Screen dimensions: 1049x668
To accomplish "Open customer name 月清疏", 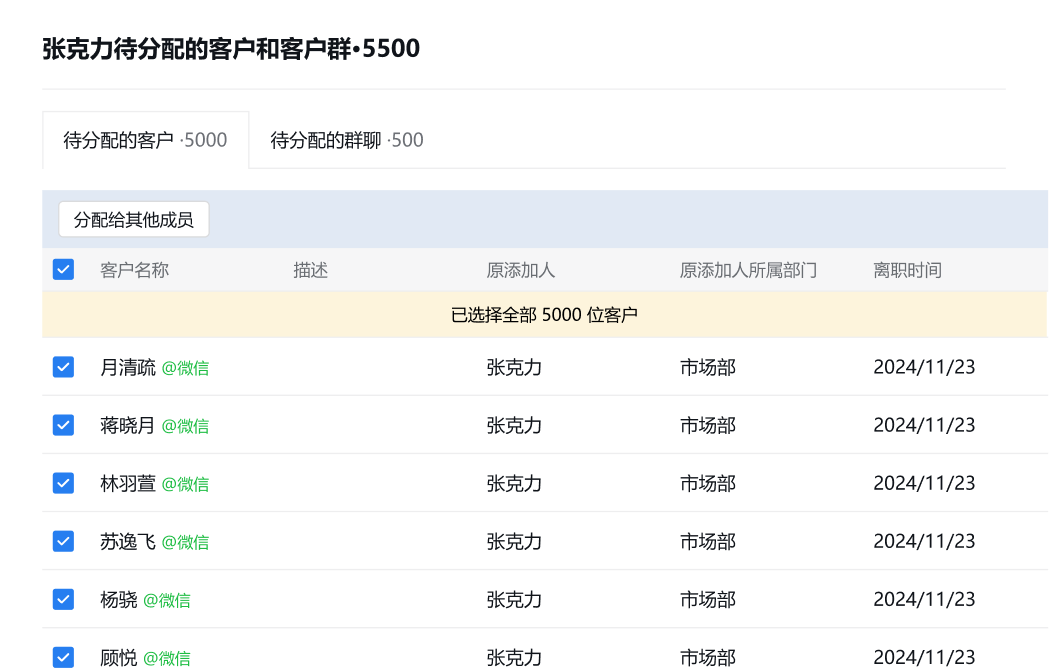I will 128,367.
